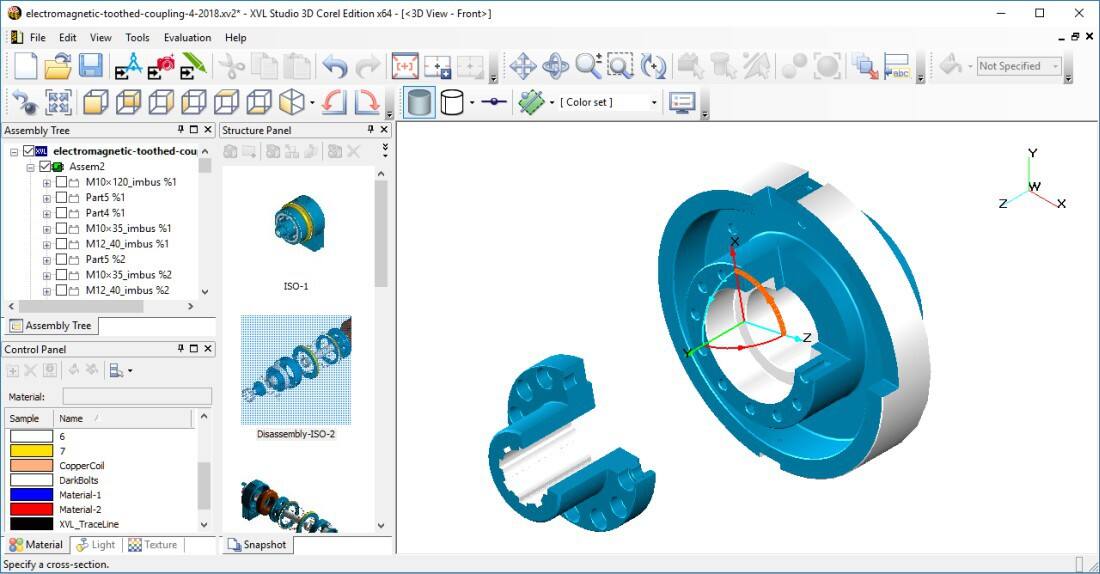Click the Undo arrow icon
The height and width of the screenshot is (574, 1100).
click(334, 67)
